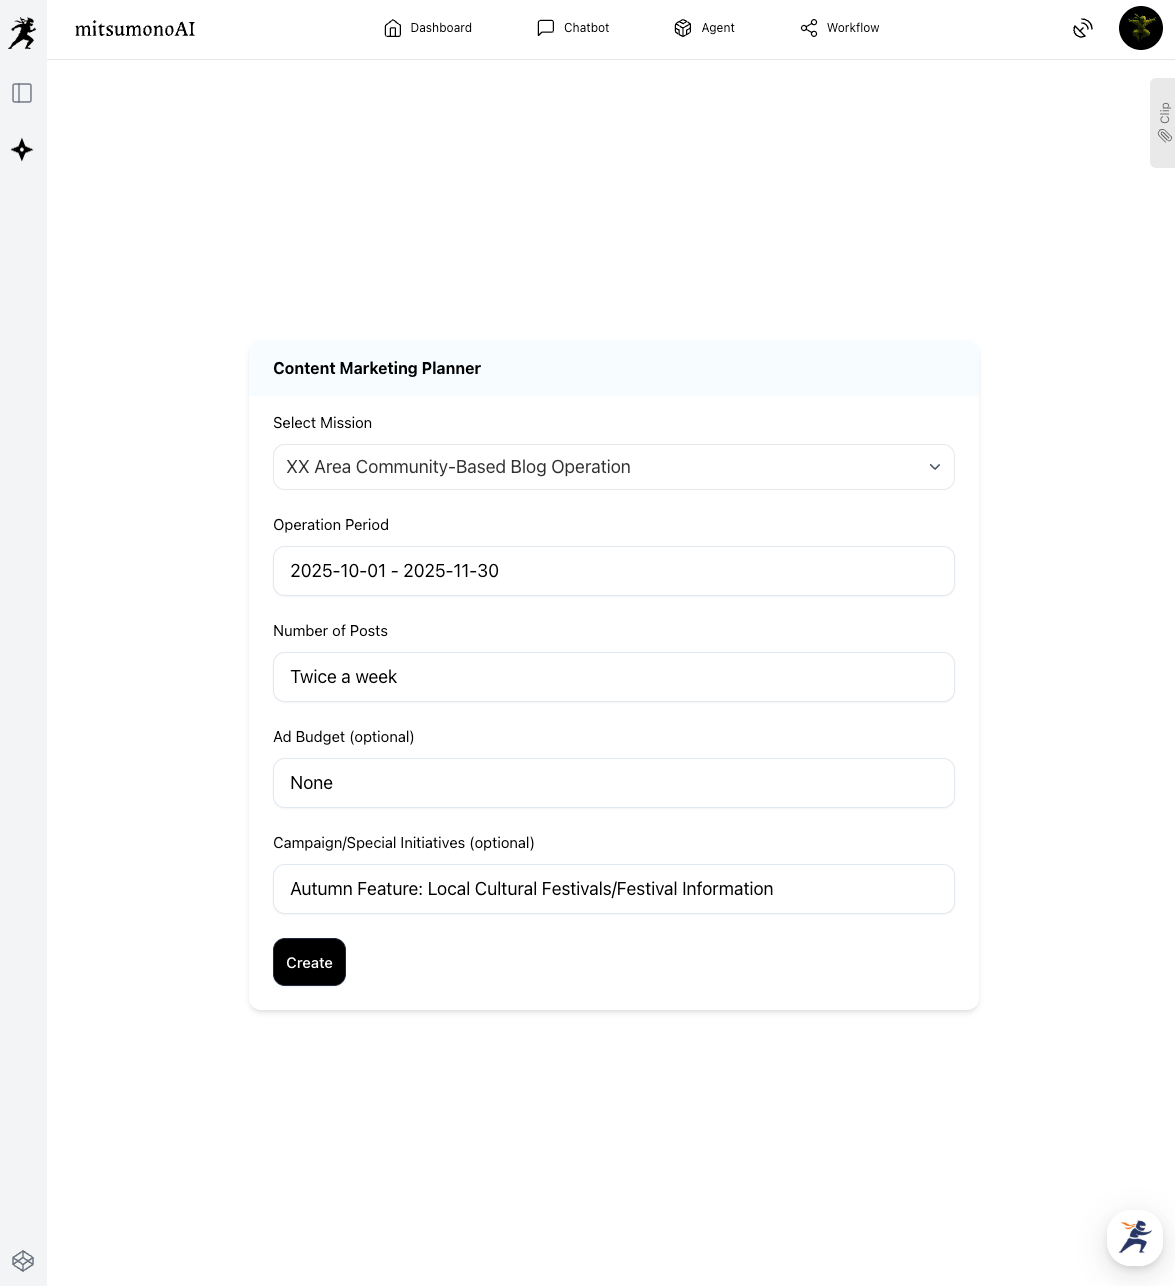Open the floating ninja assistant button
1175x1286 pixels.
[x=1135, y=1238]
